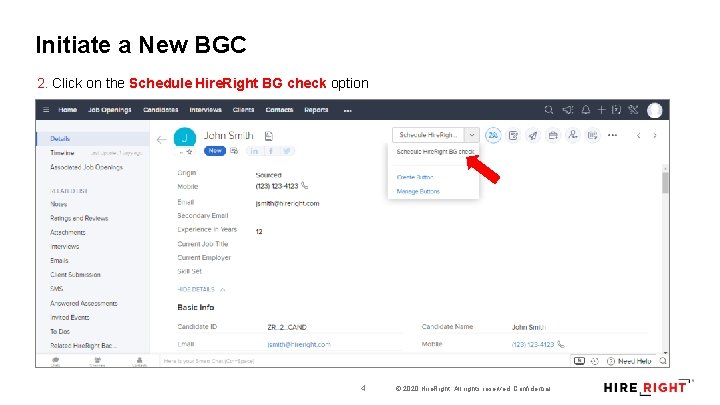Viewport: 720px width, 405px height.
Task: Click the Schedule HireRigh... button
Action: point(428,135)
